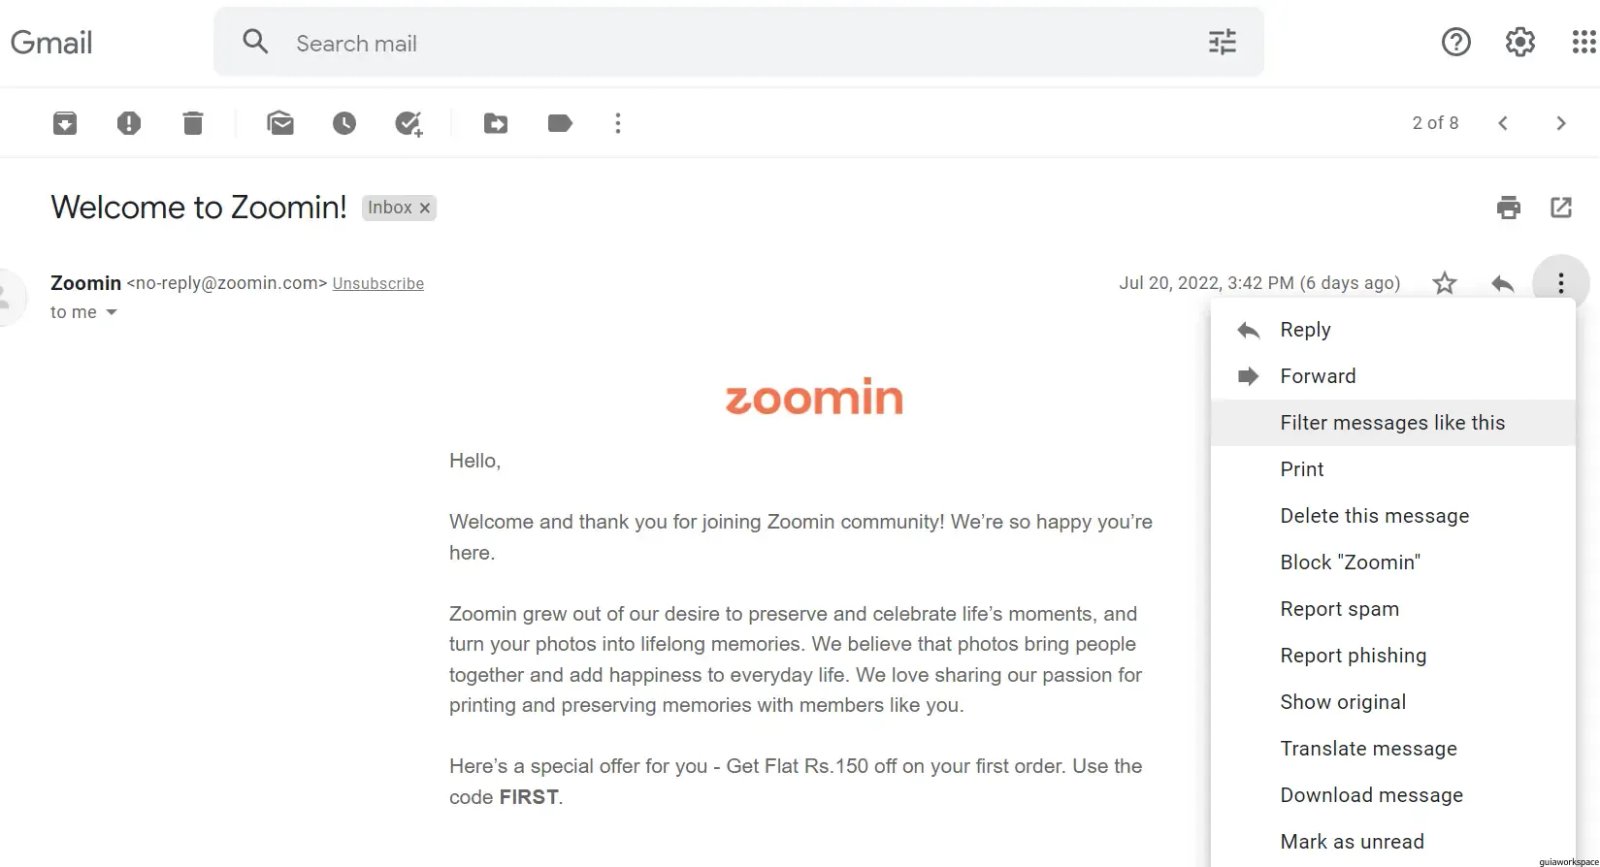1600x867 pixels.
Task: Star this Zoomin message
Action: (x=1444, y=283)
